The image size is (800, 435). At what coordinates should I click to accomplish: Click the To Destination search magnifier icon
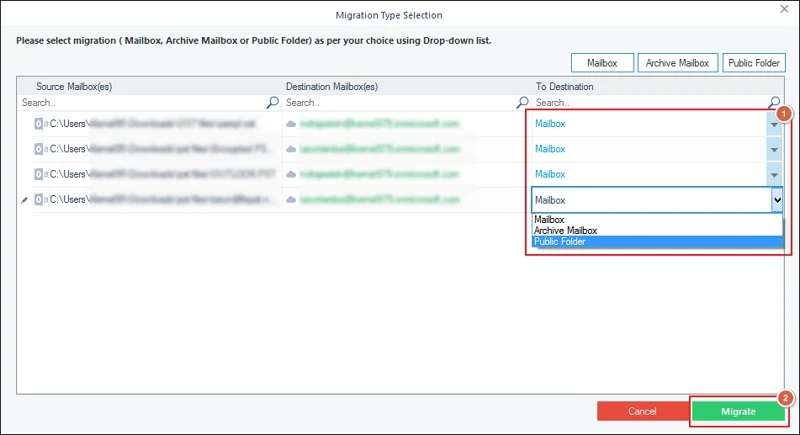click(774, 103)
